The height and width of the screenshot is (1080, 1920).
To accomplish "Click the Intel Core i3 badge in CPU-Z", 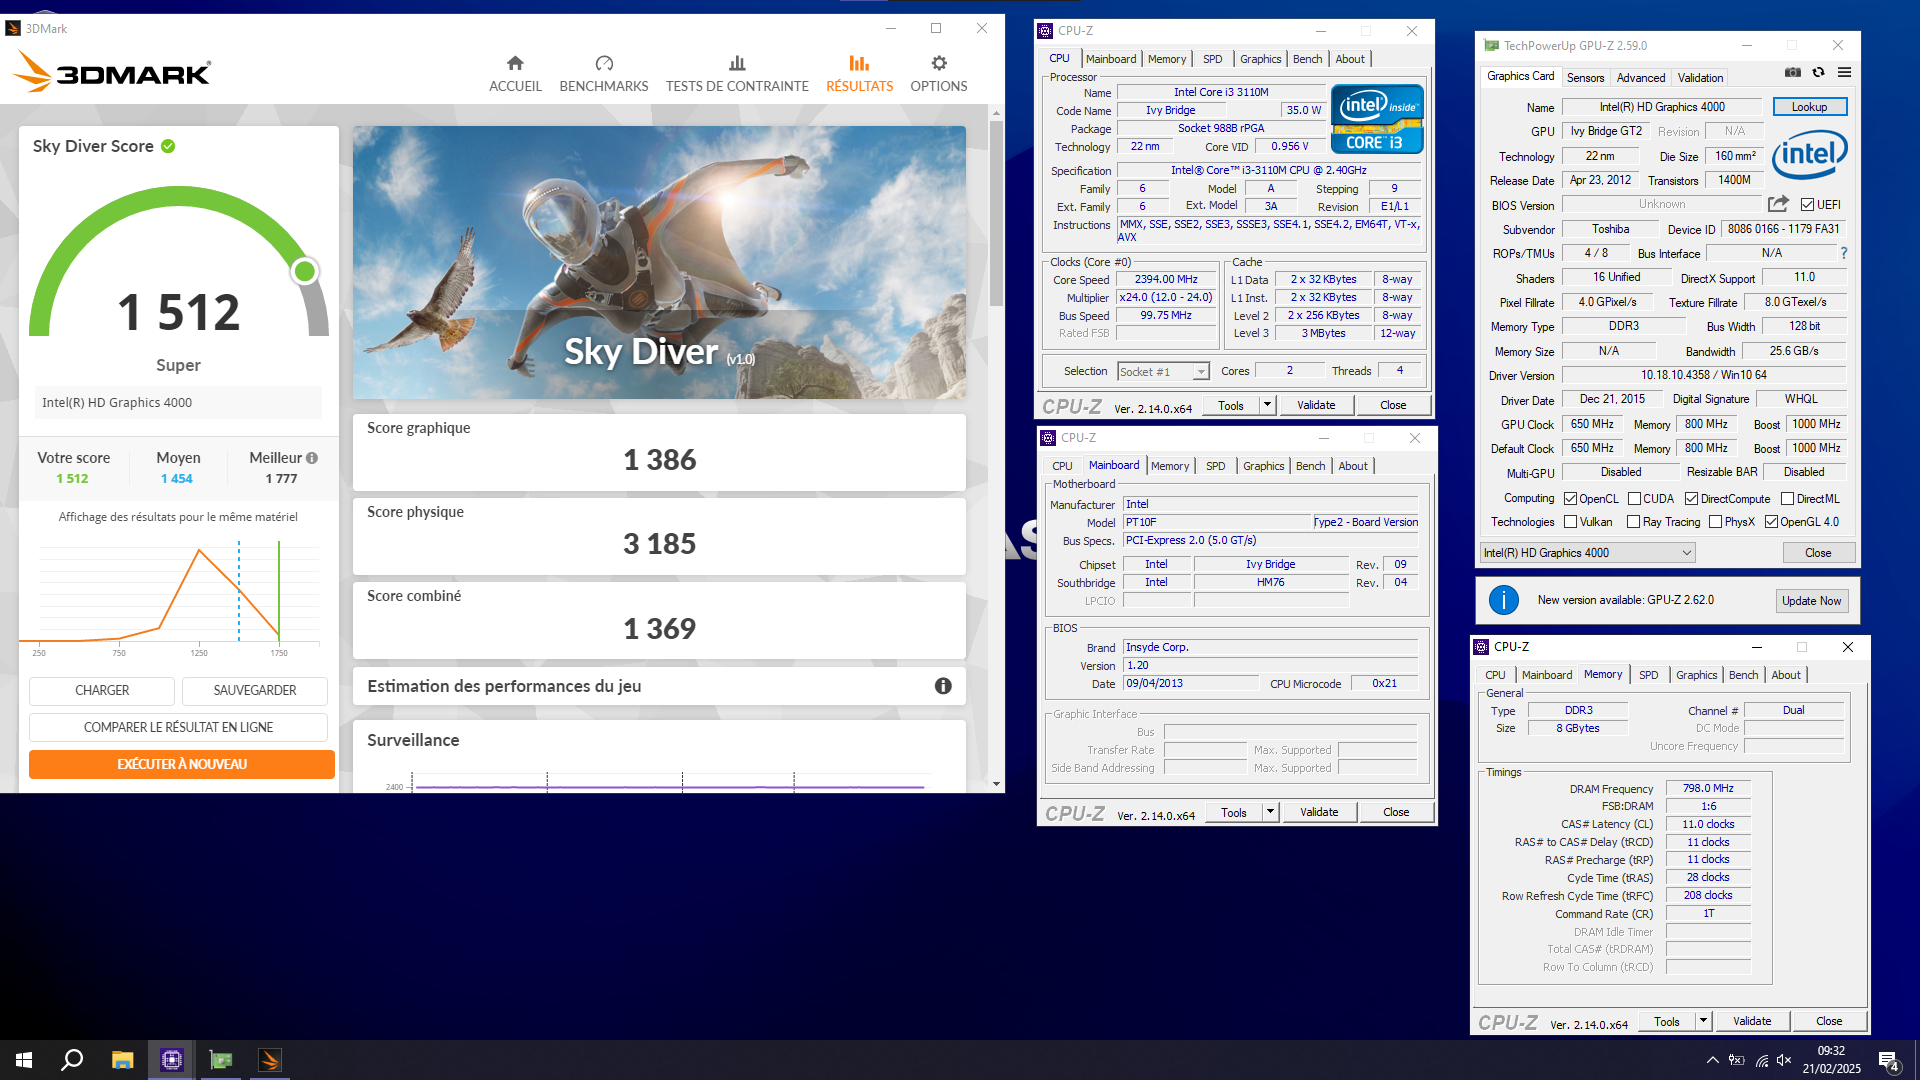I will point(1377,120).
